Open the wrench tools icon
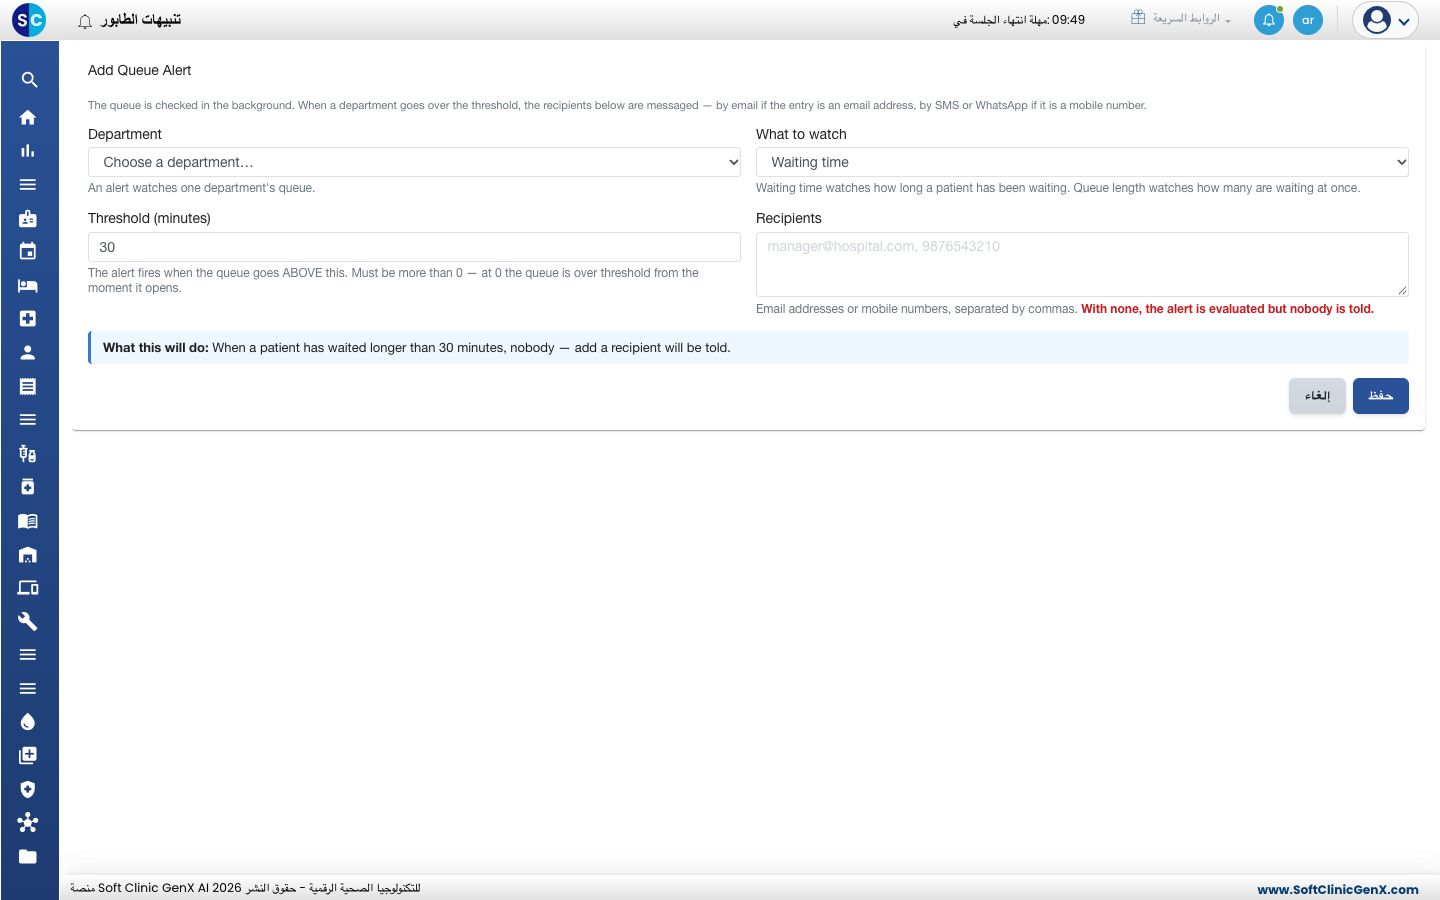 click(28, 621)
